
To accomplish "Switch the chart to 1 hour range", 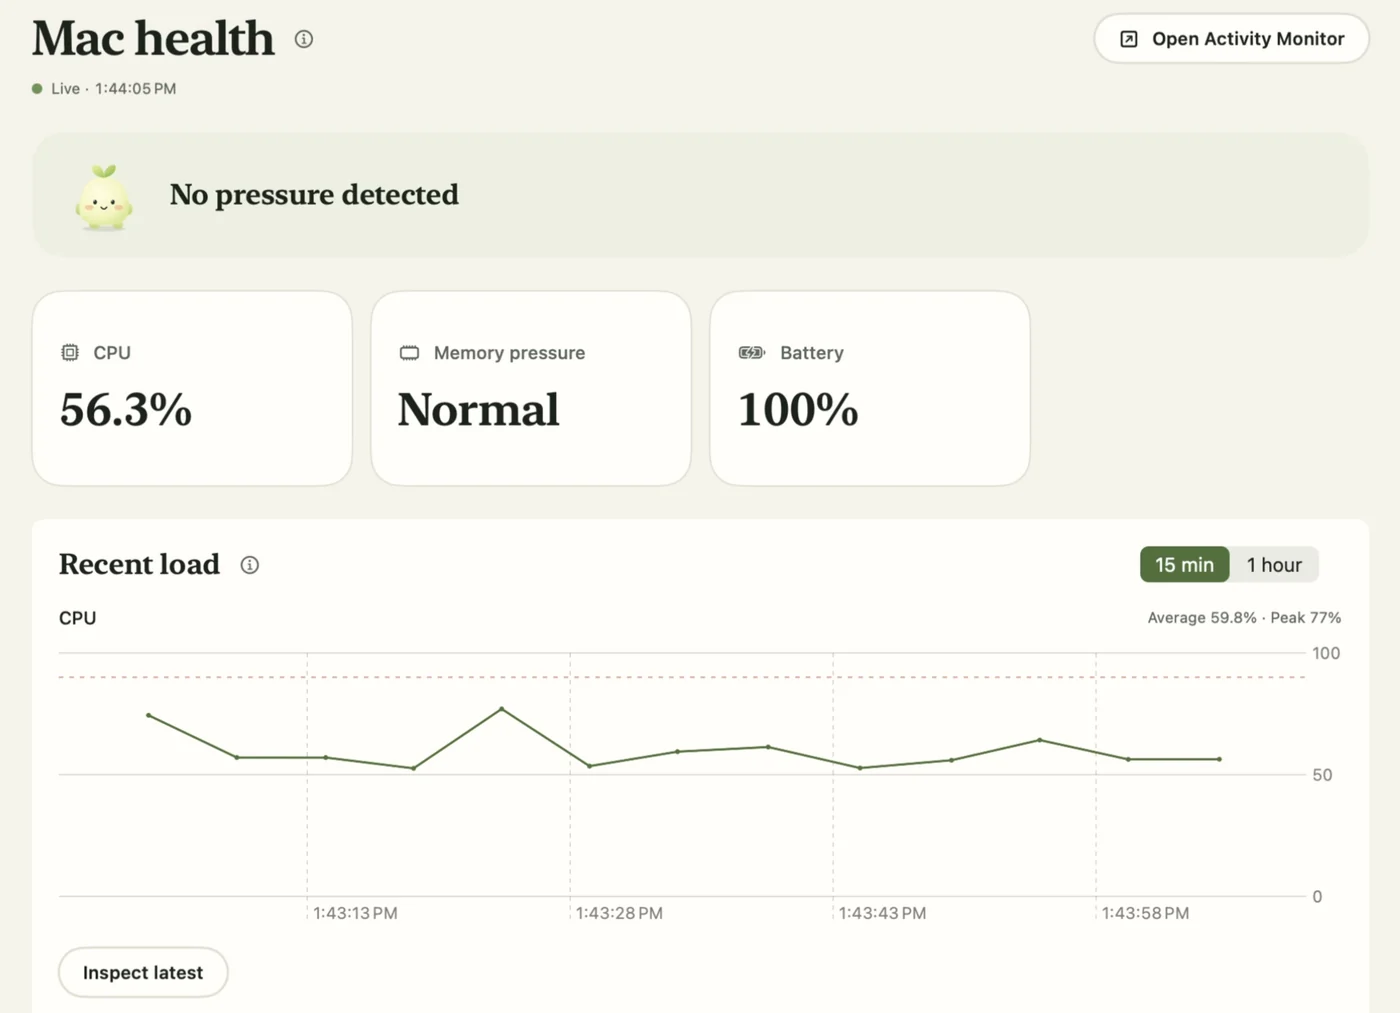I will (1274, 565).
